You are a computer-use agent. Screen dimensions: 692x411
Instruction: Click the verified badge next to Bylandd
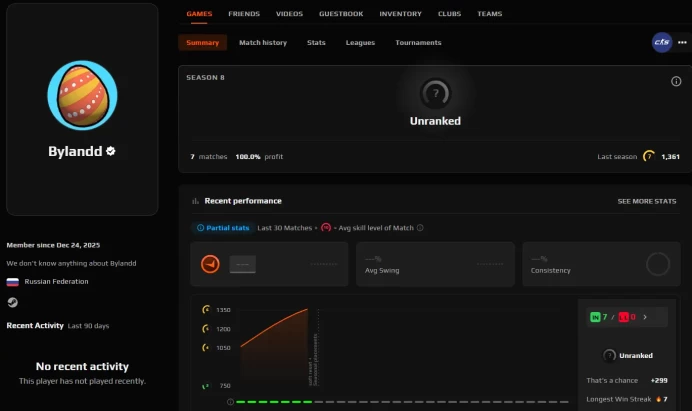click(x=110, y=151)
